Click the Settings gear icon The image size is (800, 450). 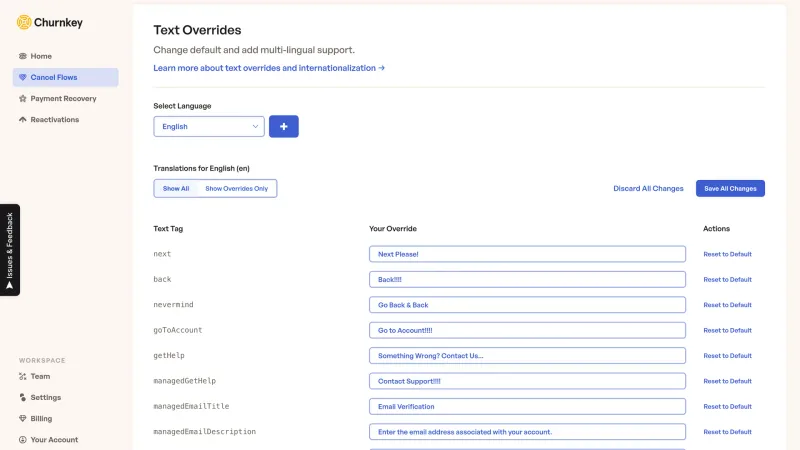[x=22, y=397]
